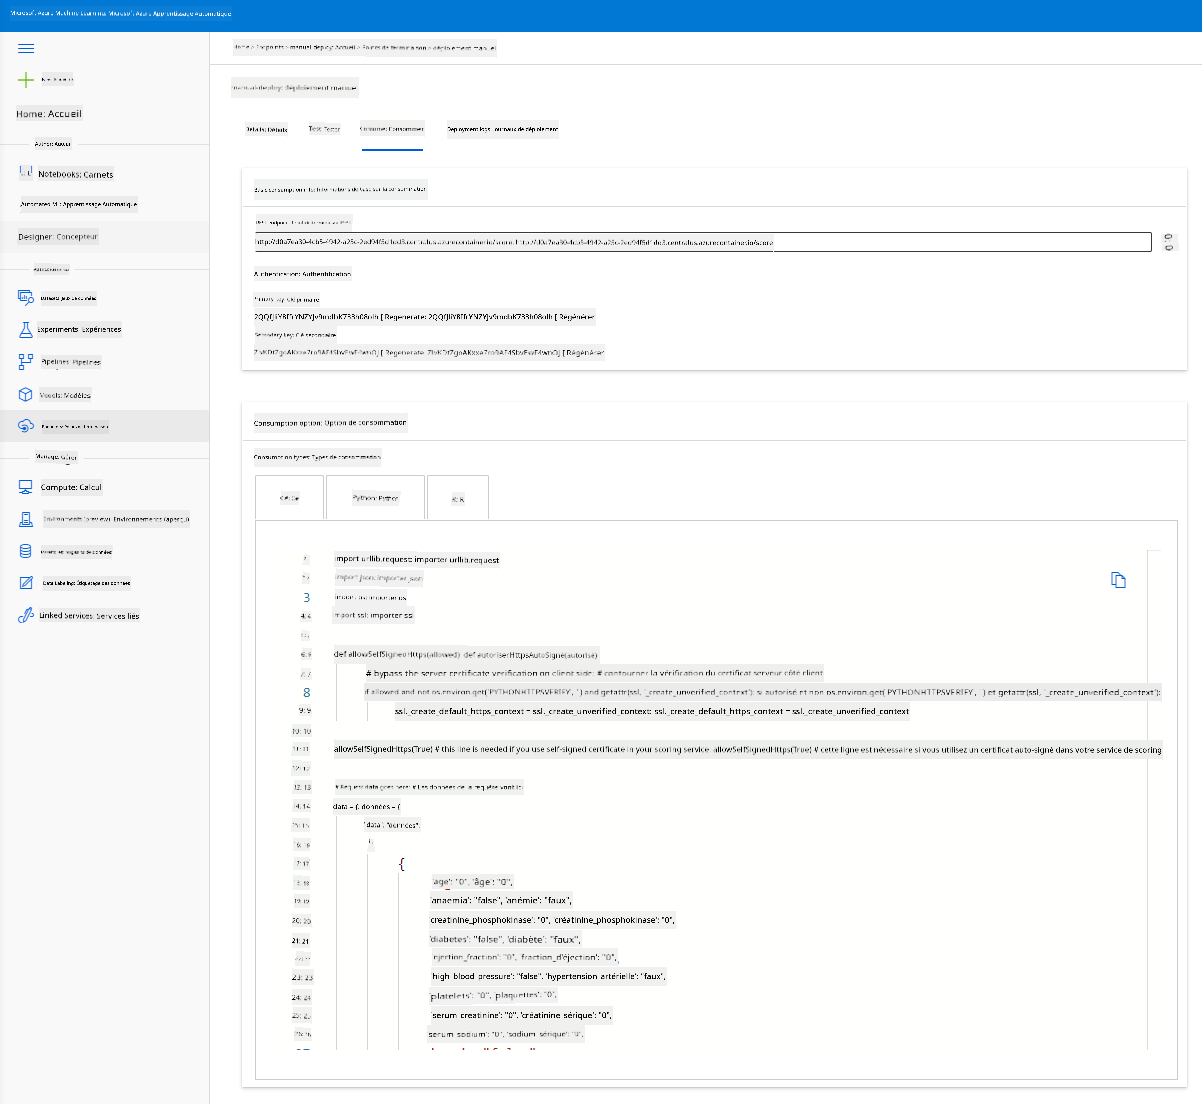Select the Python consumption type tab
Viewport: 1202px width, 1104px height.
pos(375,498)
